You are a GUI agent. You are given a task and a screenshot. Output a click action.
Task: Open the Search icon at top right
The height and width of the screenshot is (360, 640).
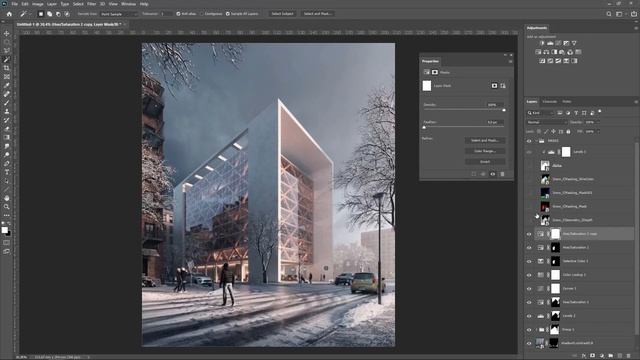tap(609, 14)
